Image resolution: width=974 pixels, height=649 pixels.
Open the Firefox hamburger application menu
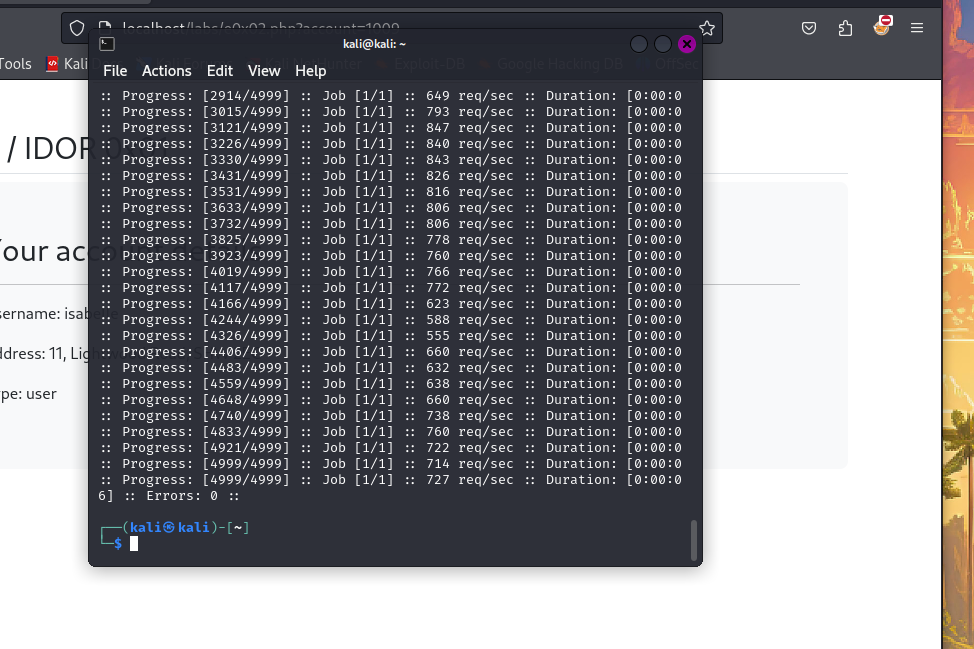[x=917, y=28]
